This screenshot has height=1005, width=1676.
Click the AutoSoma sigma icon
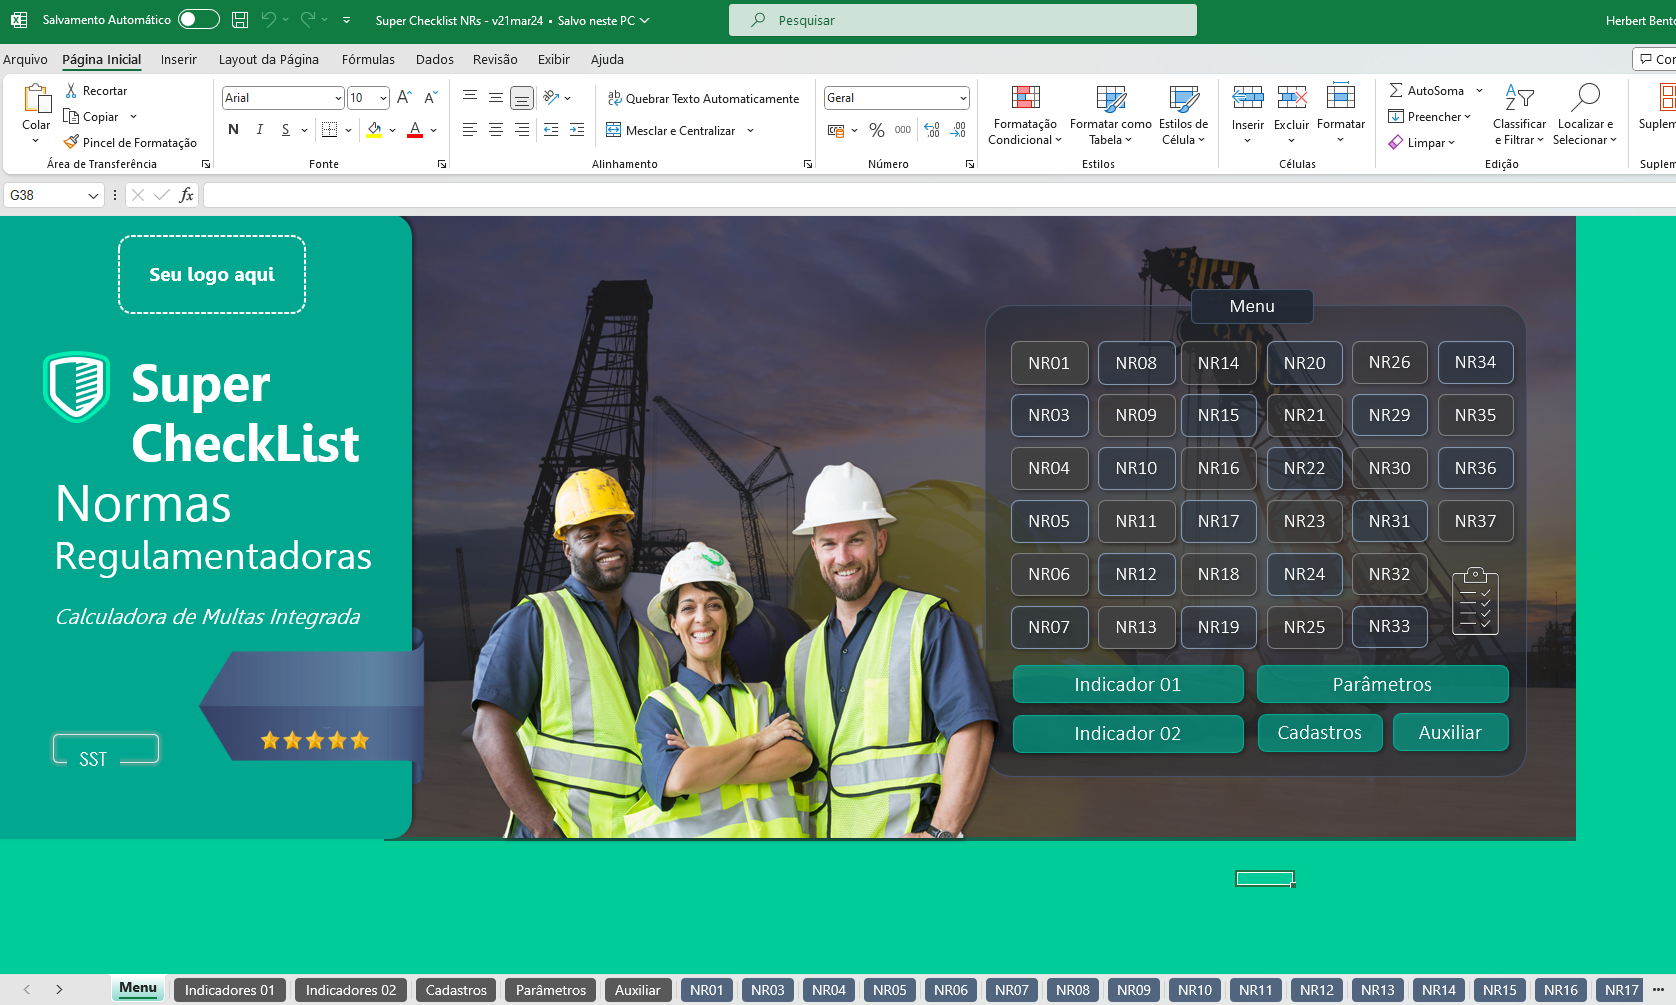(x=1396, y=90)
